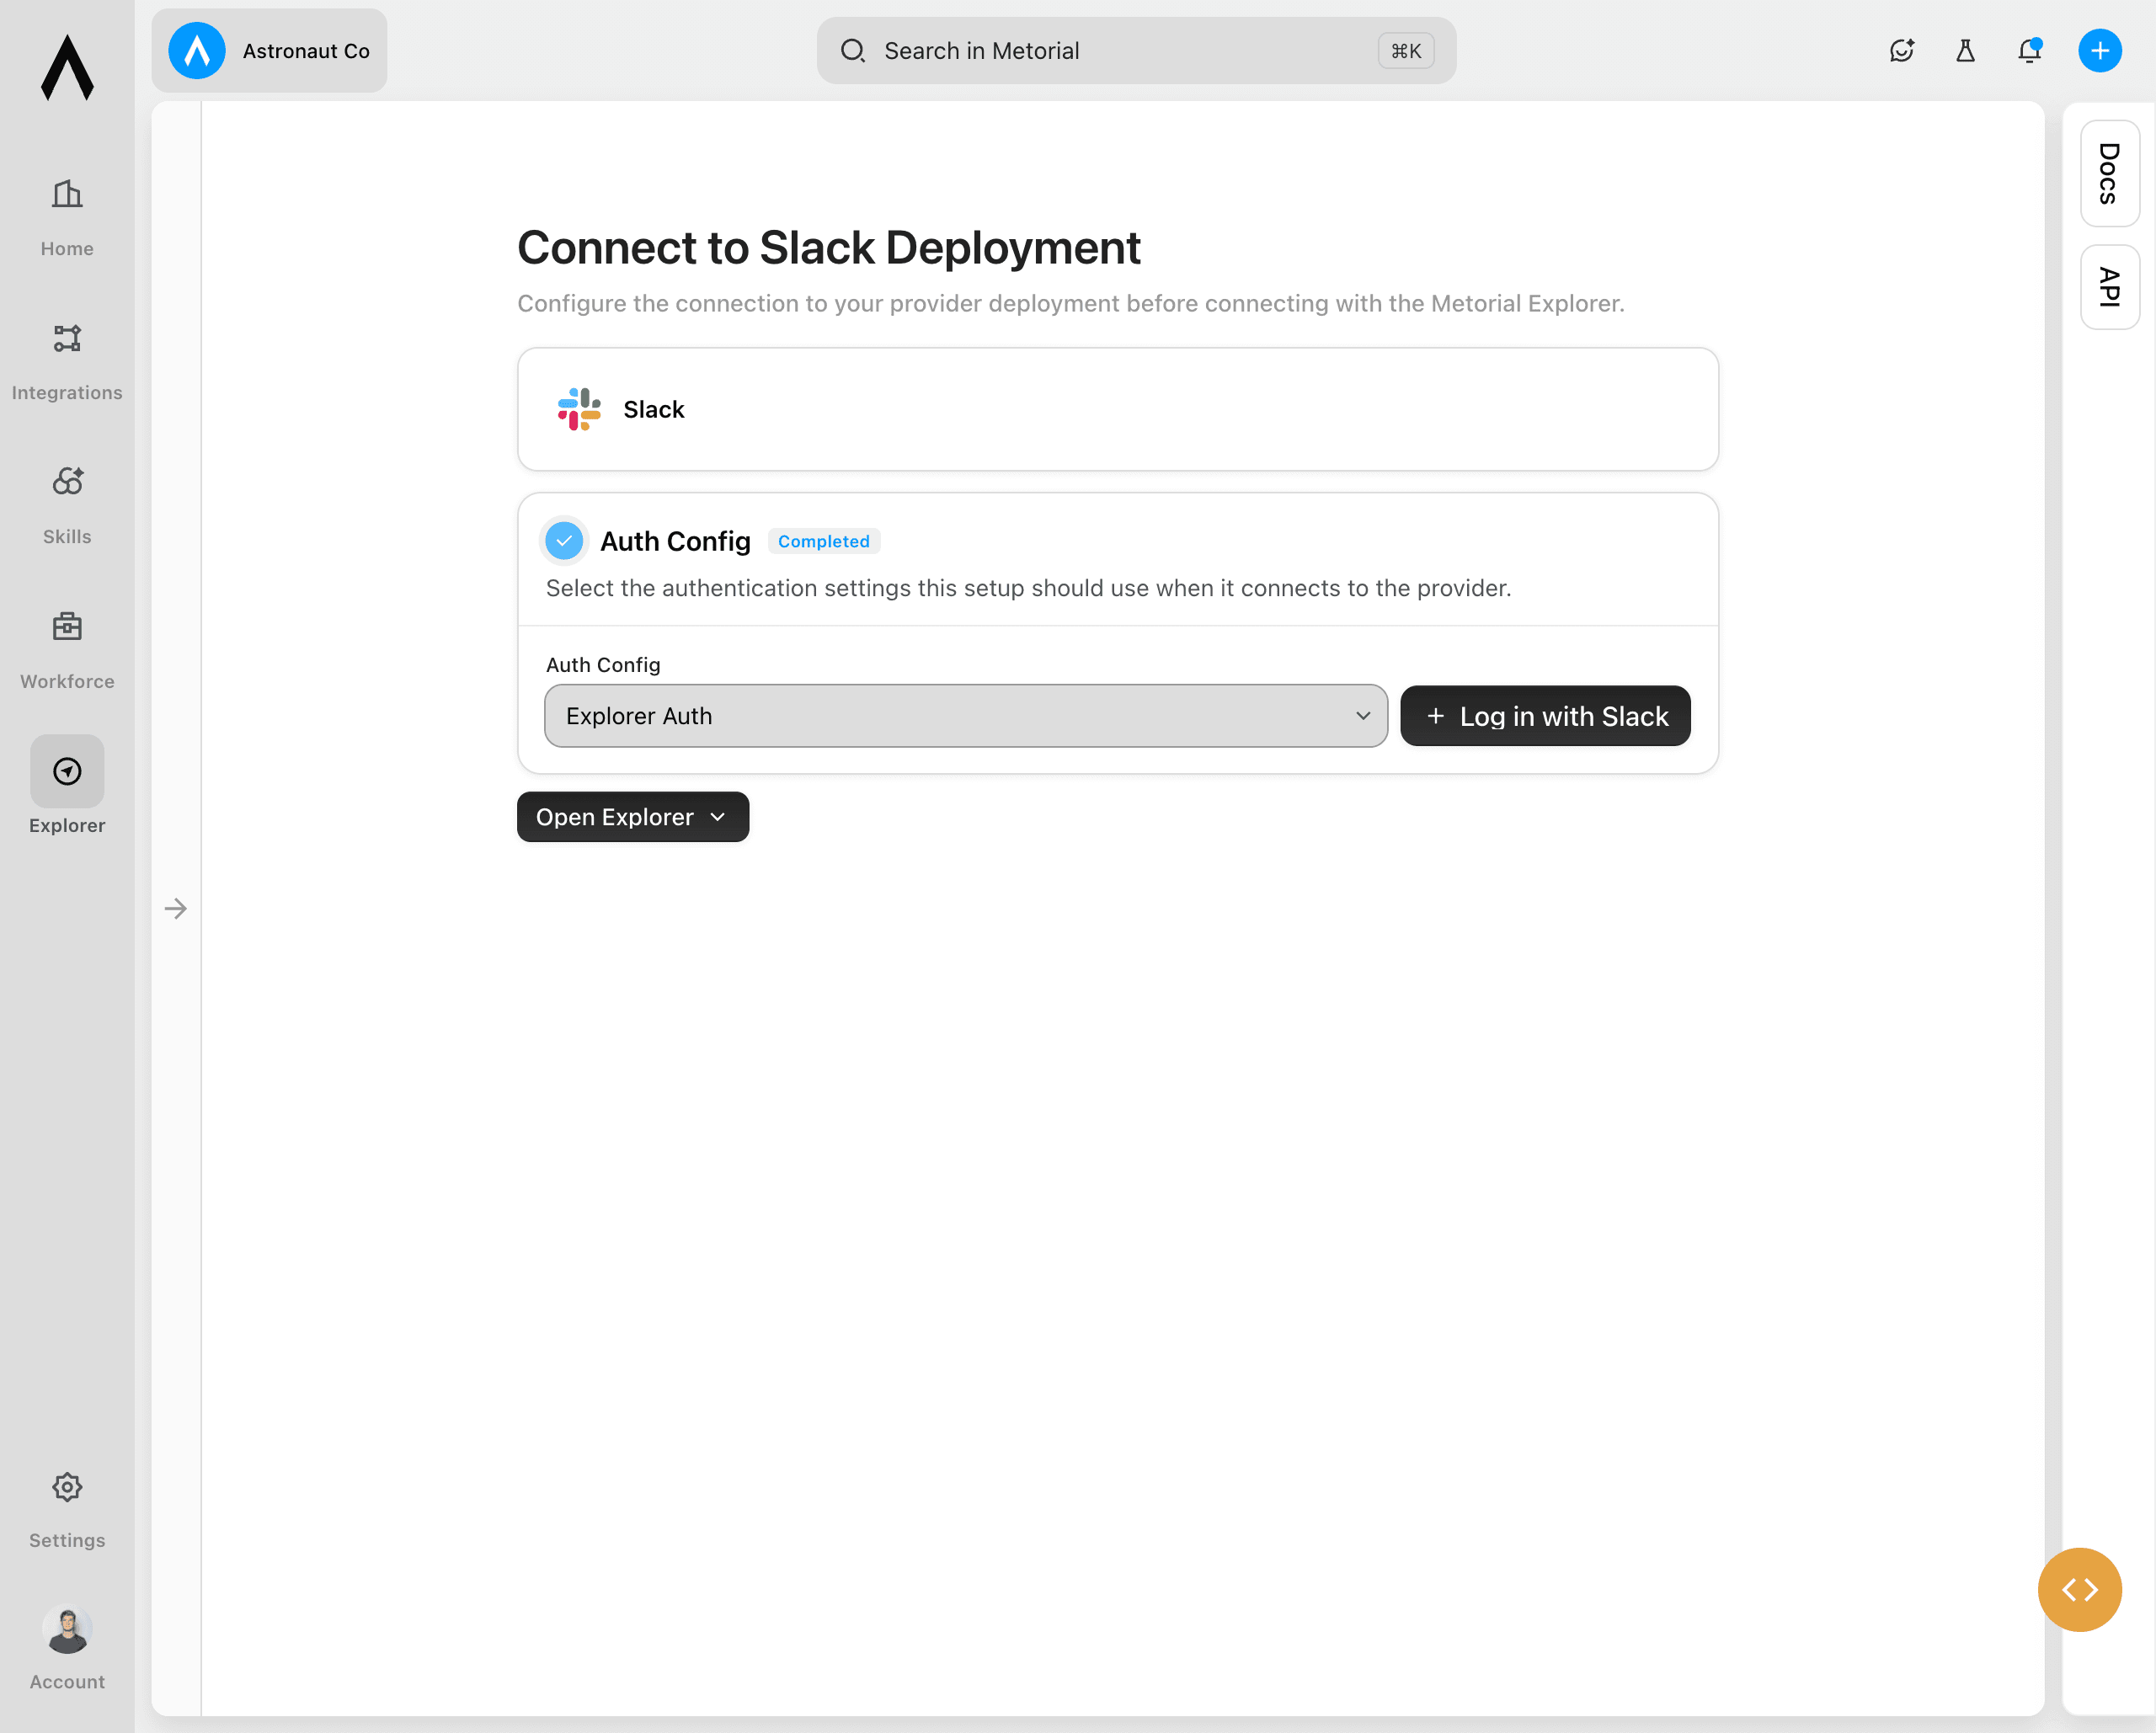Open the Docs side tab
Screen dimensions: 2156x1733
[x=2109, y=173]
